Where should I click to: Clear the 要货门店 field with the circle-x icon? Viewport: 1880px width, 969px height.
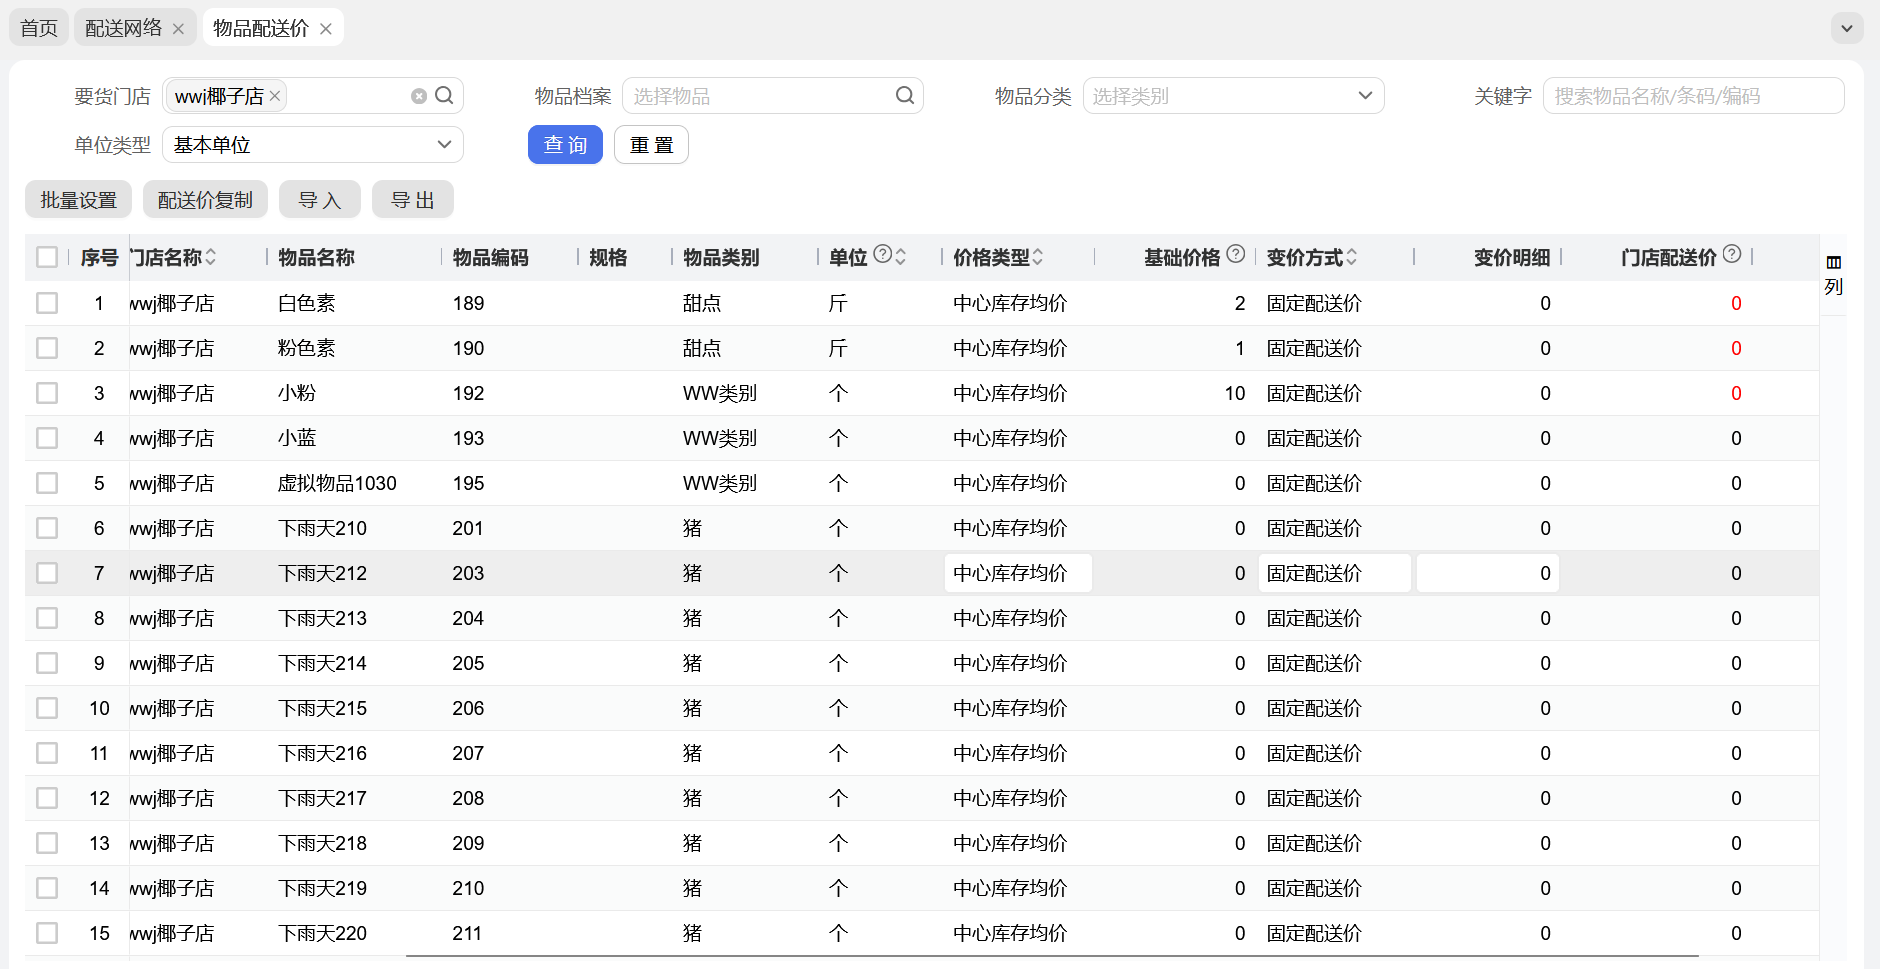click(x=419, y=96)
